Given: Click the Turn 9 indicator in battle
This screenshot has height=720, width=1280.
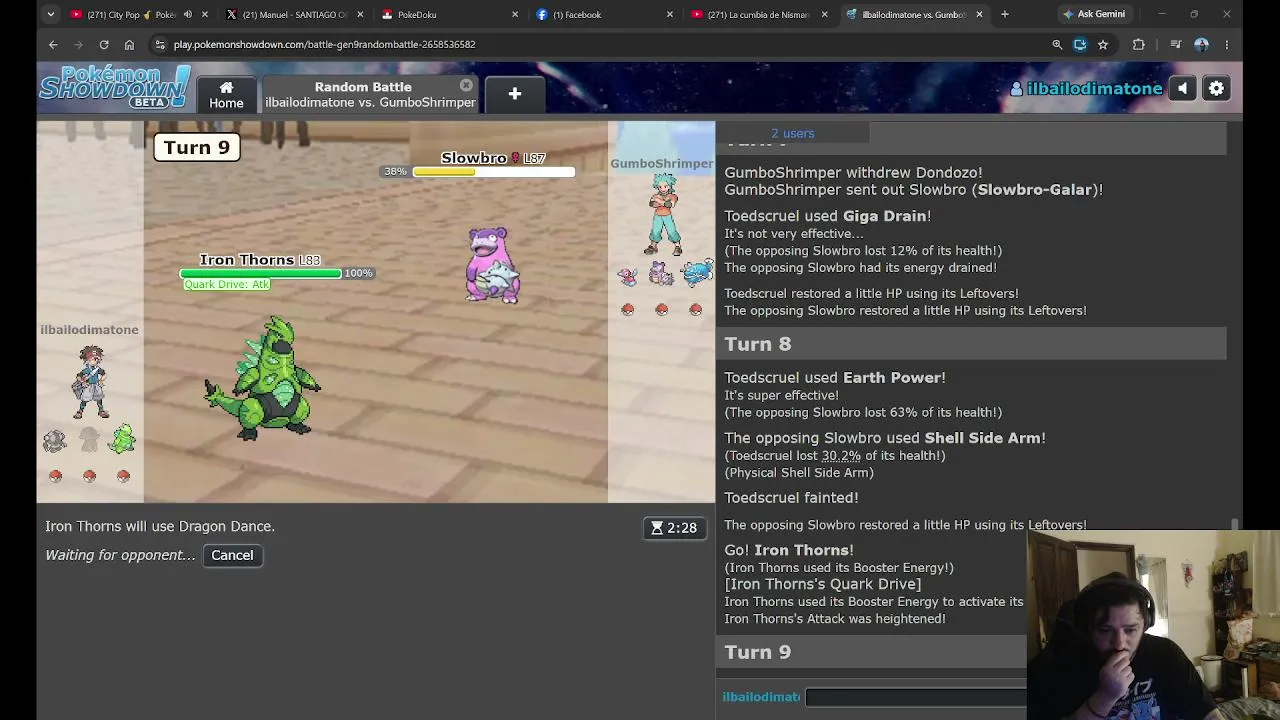Looking at the screenshot, I should click(197, 148).
